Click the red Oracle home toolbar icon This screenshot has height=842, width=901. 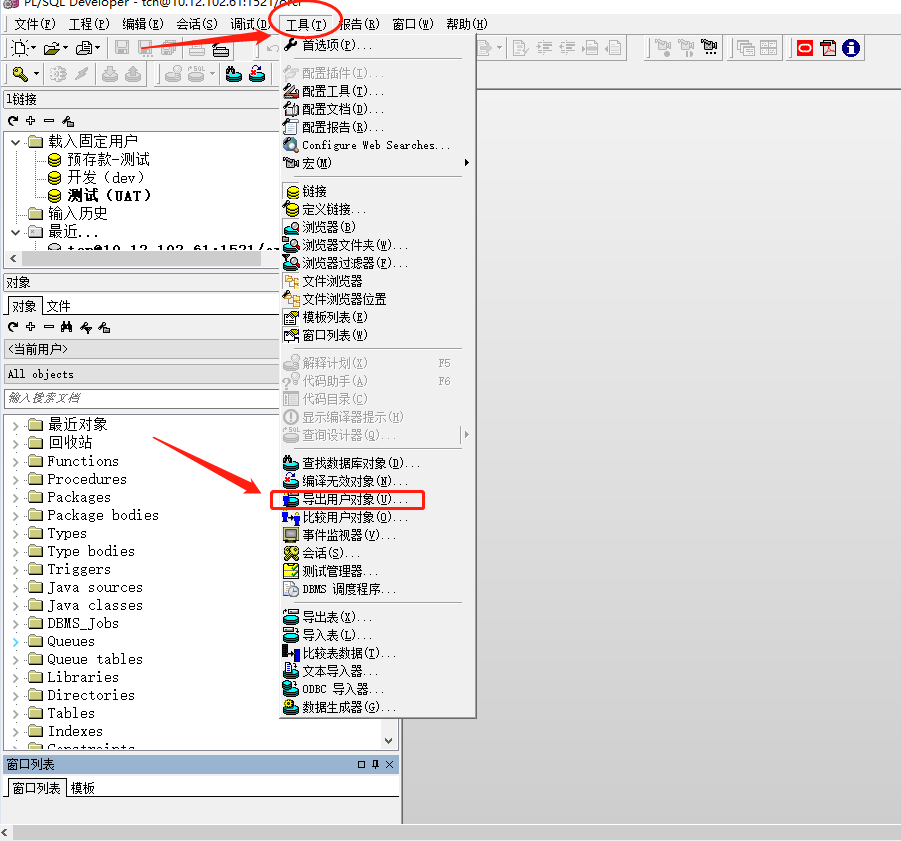coord(805,48)
